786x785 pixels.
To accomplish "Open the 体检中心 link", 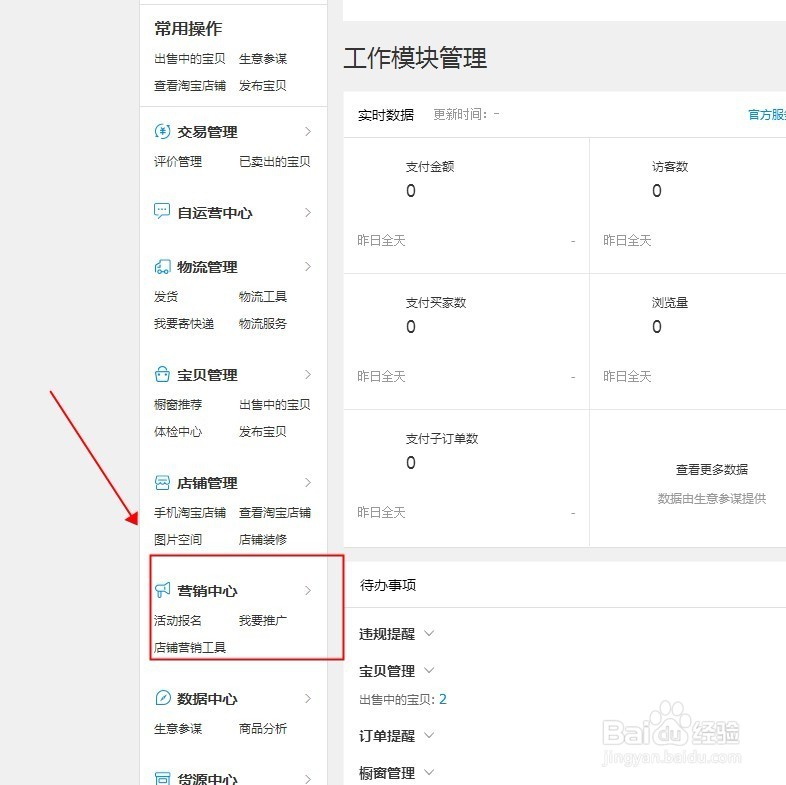I will [177, 432].
